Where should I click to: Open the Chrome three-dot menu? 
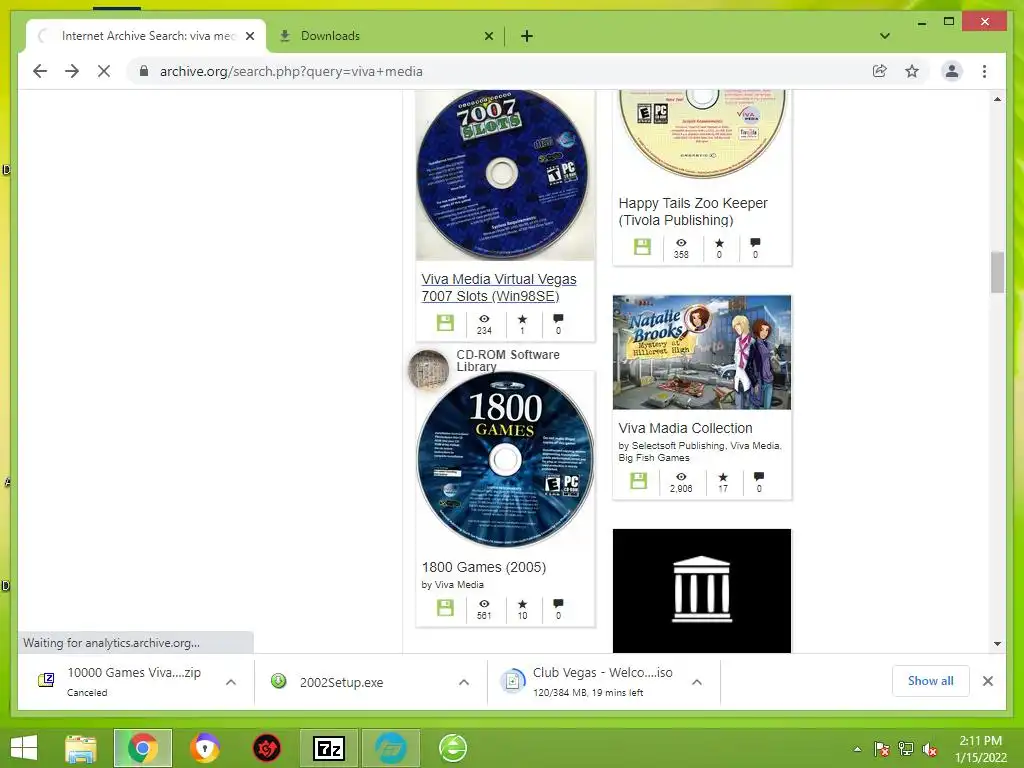pyautogui.click(x=984, y=71)
